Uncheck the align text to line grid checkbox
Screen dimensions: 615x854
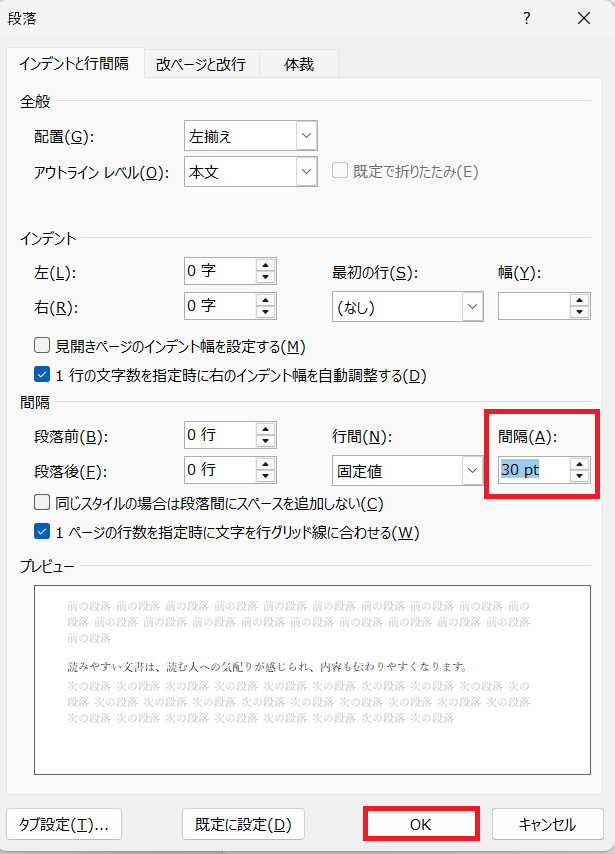[x=42, y=532]
